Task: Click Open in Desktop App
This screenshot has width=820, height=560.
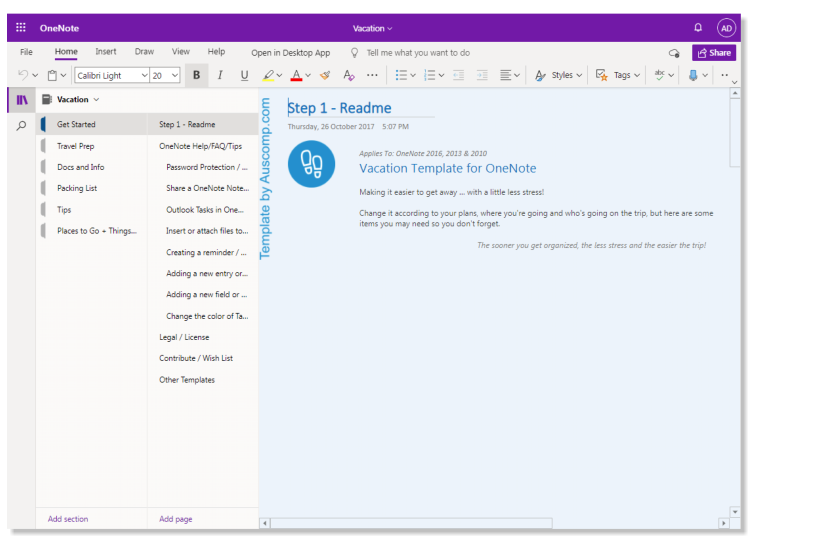Action: click(290, 53)
